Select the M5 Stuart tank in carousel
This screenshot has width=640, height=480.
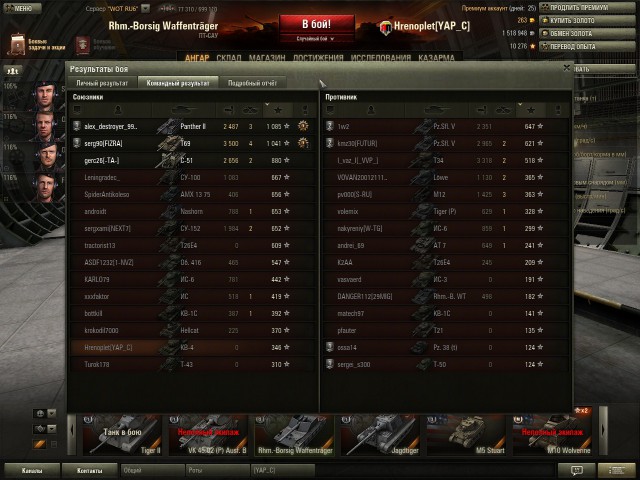point(466,435)
